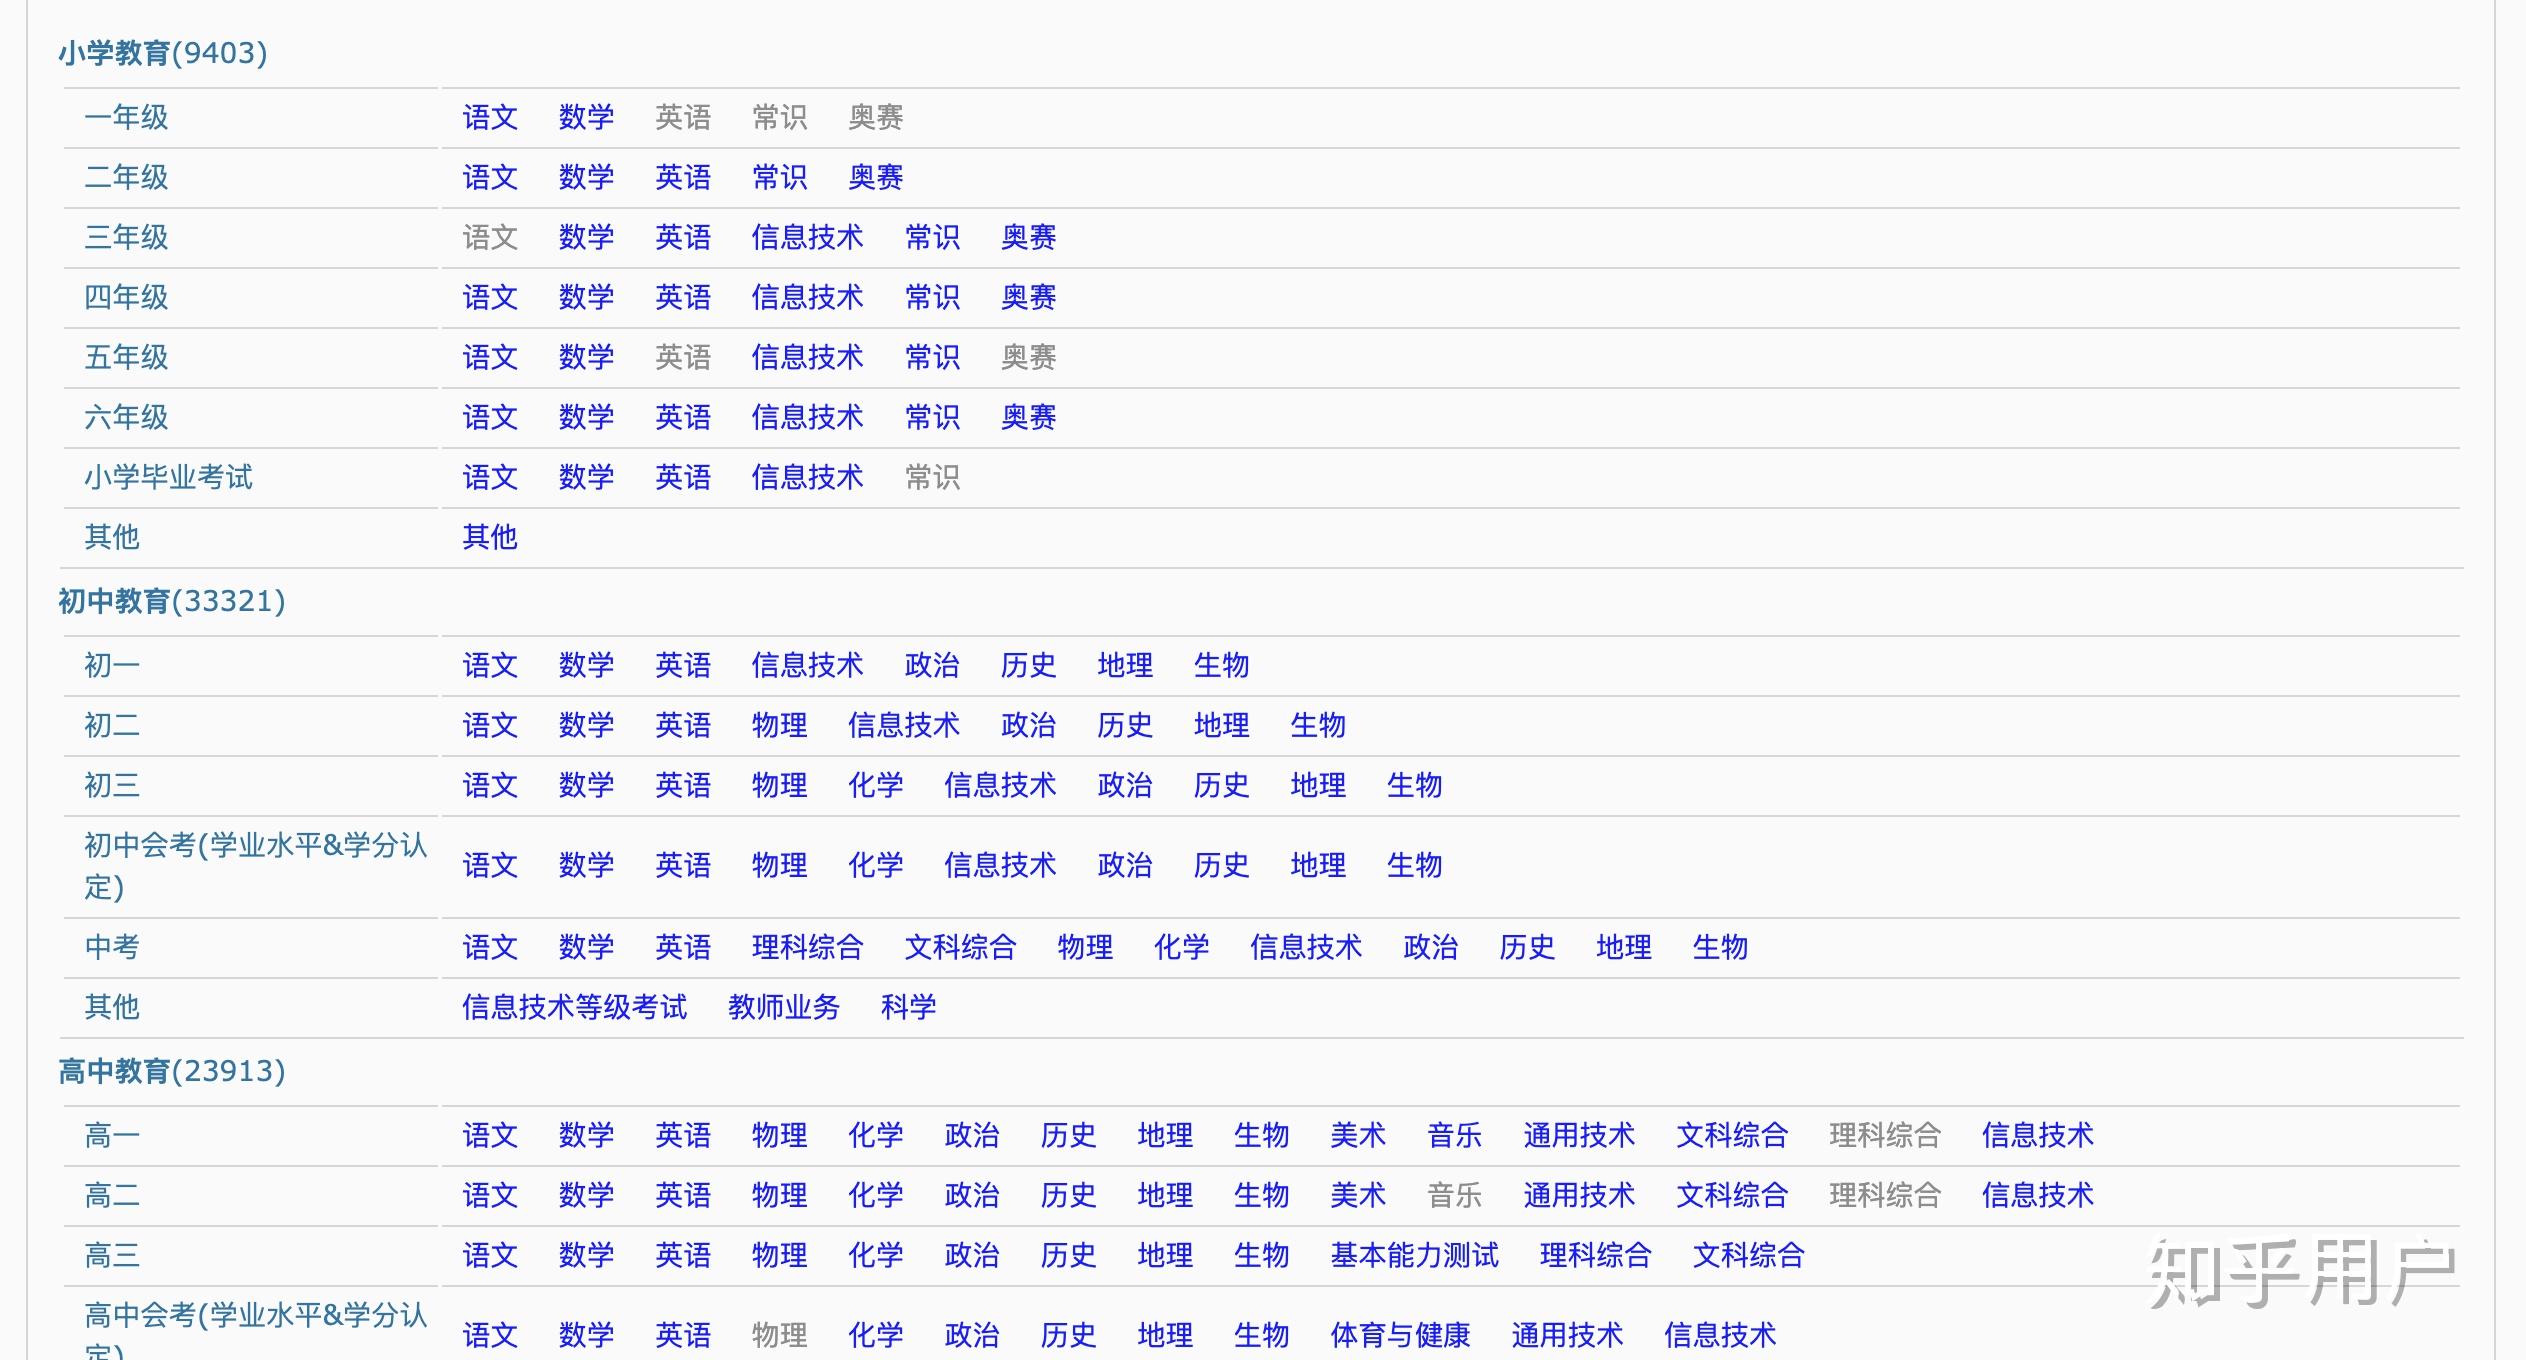
Task: Open the 四年级 grade link
Action: [x=126, y=297]
